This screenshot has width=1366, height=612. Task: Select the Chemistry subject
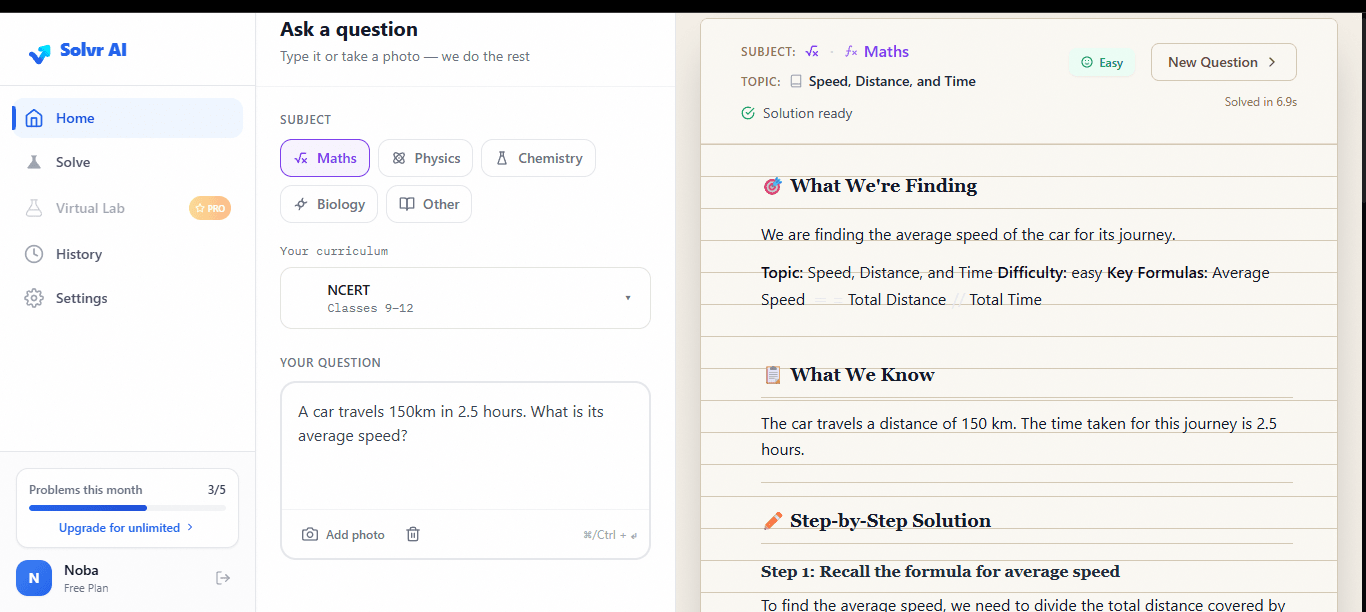coord(538,158)
